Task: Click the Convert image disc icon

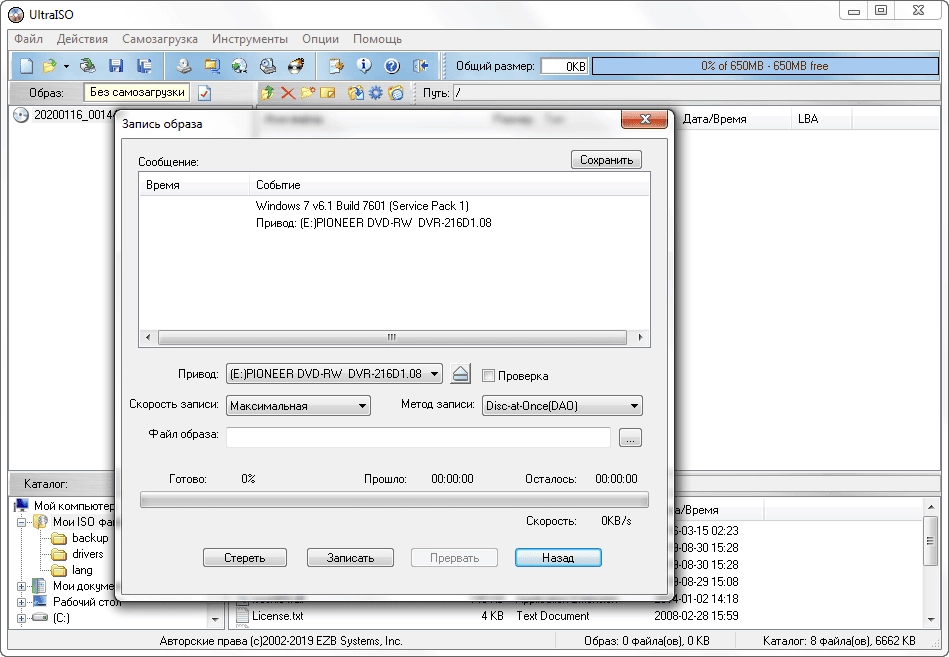Action: [x=240, y=66]
